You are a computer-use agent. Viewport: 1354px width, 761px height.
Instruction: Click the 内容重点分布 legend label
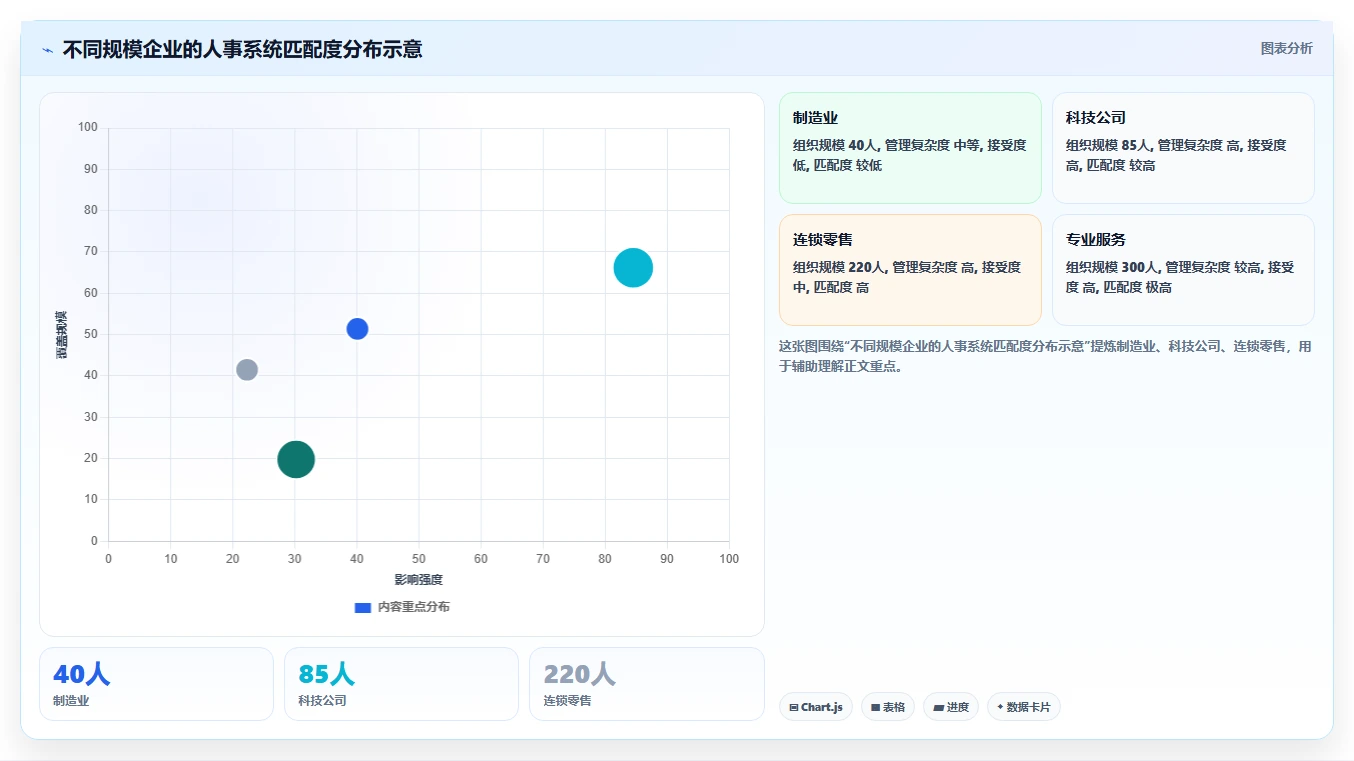(x=413, y=607)
